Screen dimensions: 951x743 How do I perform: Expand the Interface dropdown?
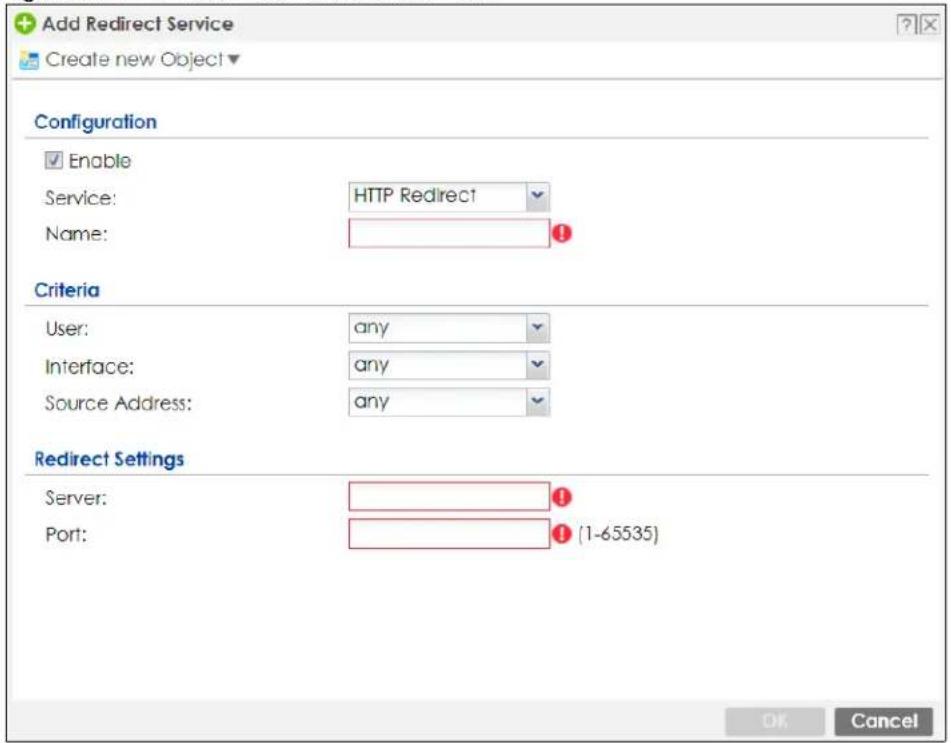coord(537,365)
